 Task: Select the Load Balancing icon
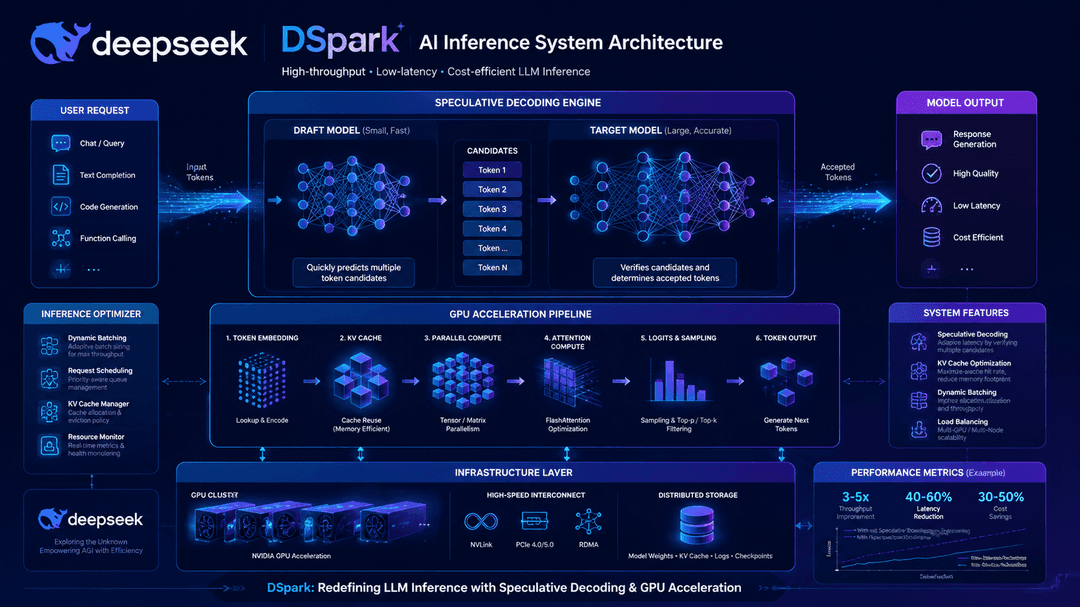(x=919, y=429)
